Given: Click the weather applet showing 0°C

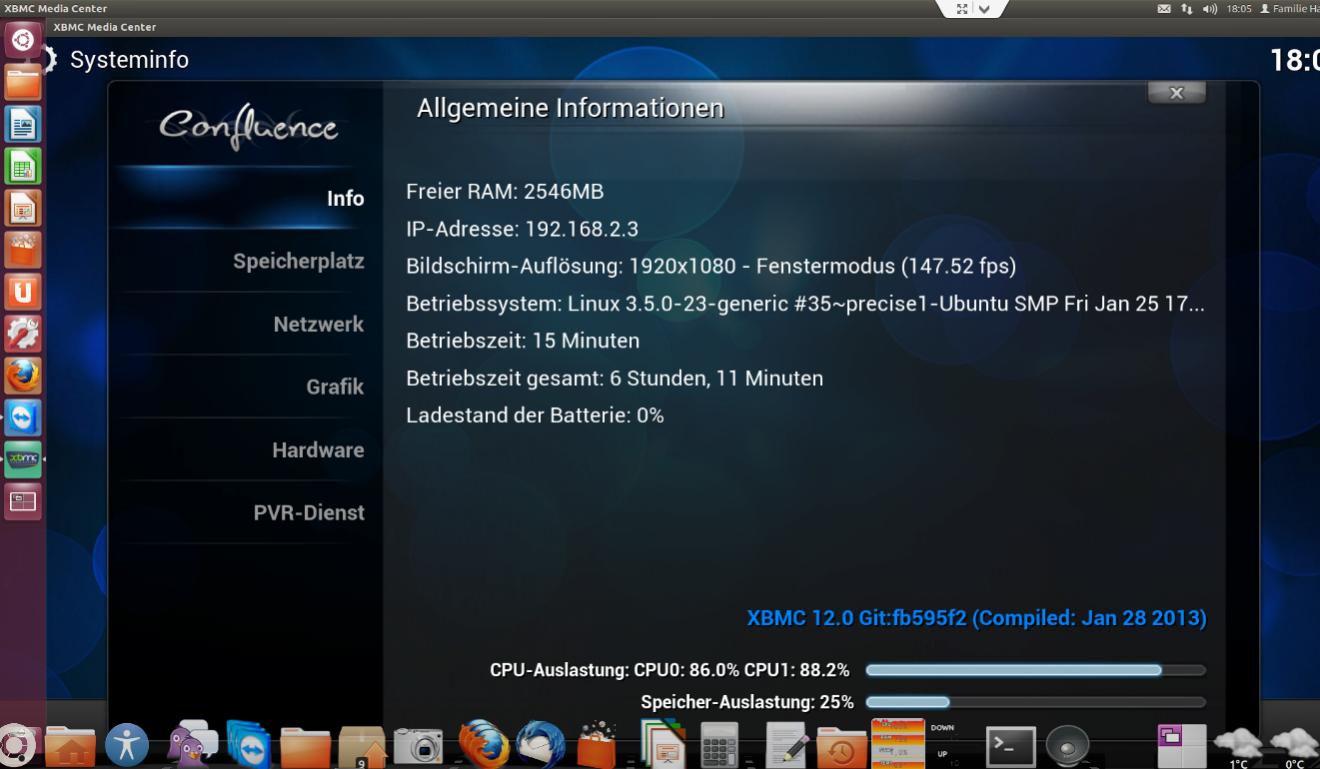Looking at the screenshot, I should click(x=1294, y=748).
